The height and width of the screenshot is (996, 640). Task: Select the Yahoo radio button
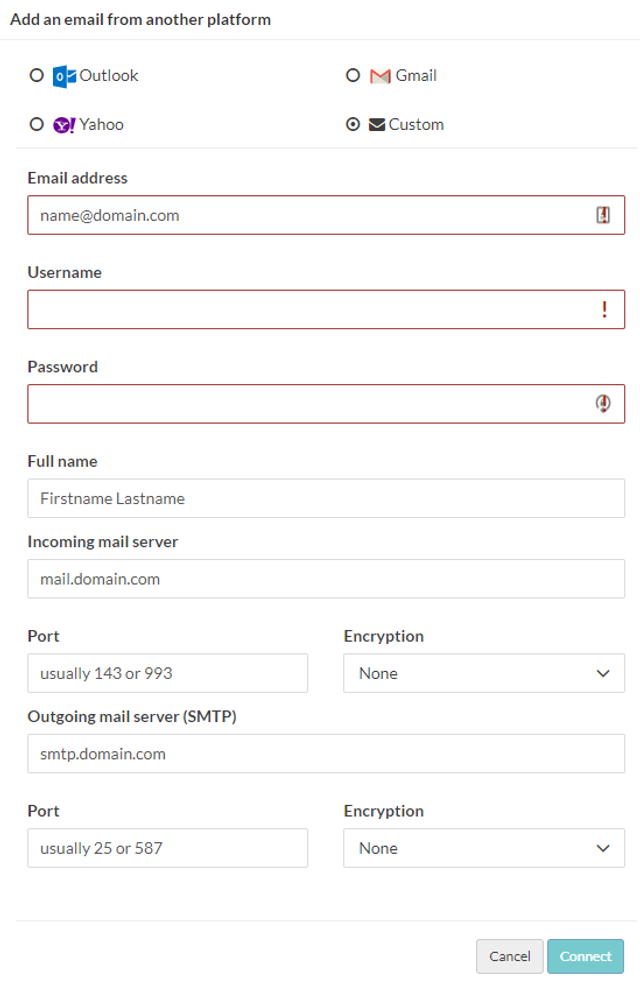(37, 124)
